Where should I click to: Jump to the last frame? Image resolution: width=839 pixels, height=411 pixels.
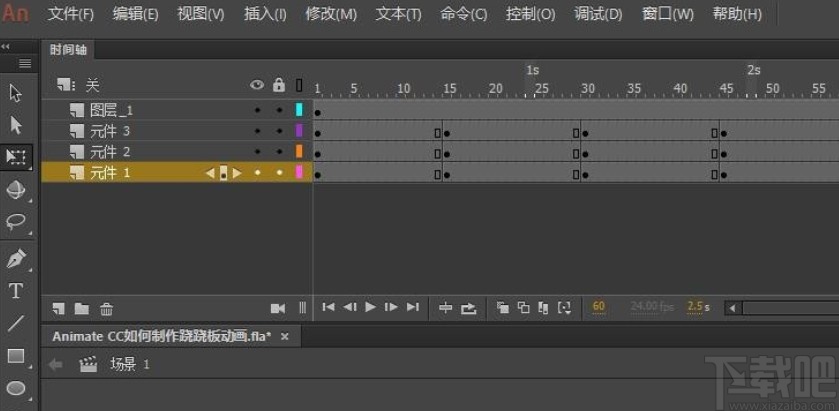[413, 307]
